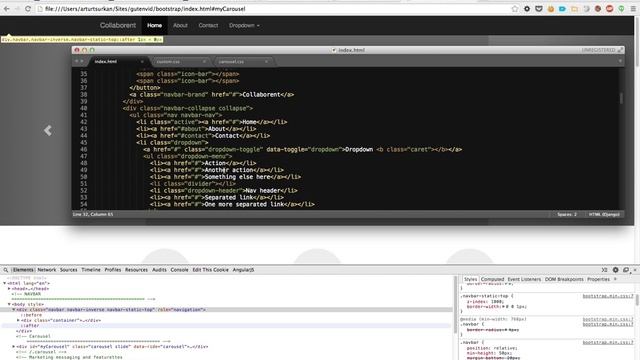Open Sublime tab list dropdown arrow
This screenshot has height=360, width=640.
(620, 61)
